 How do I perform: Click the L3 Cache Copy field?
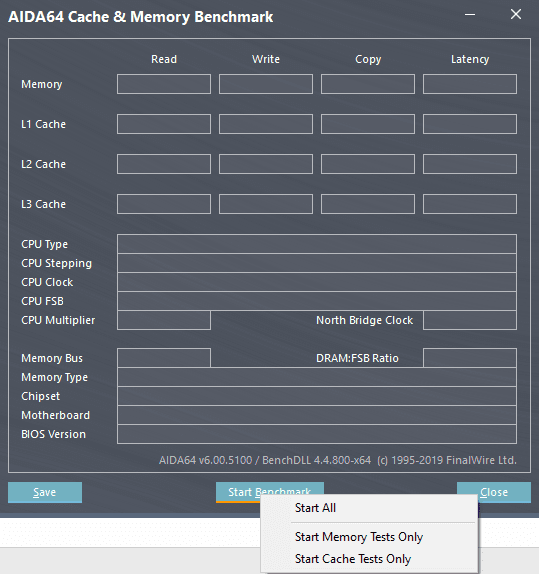[x=368, y=204]
